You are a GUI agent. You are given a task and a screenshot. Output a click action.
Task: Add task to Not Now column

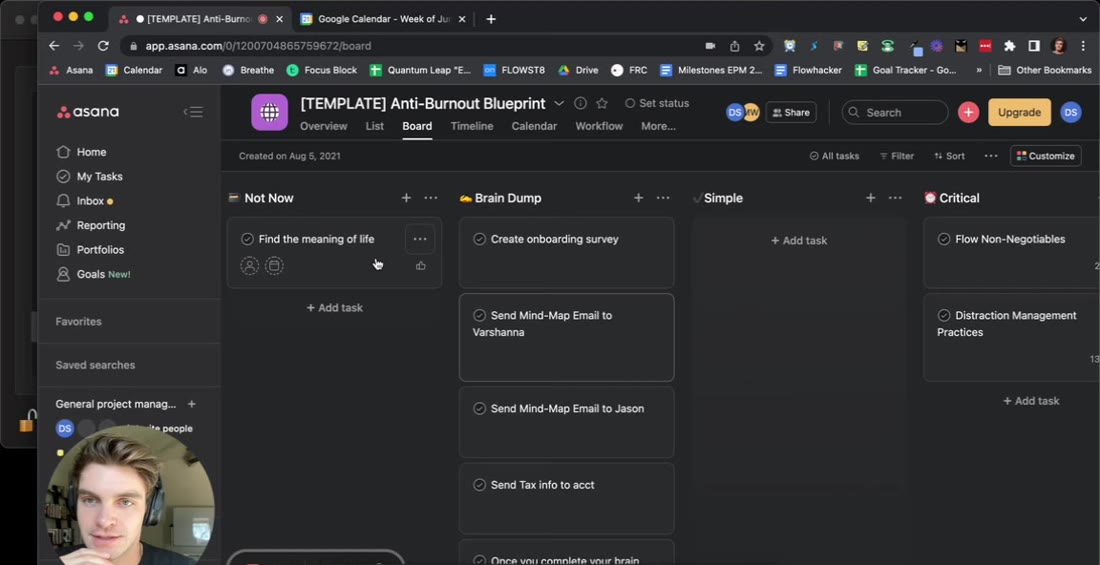click(406, 198)
